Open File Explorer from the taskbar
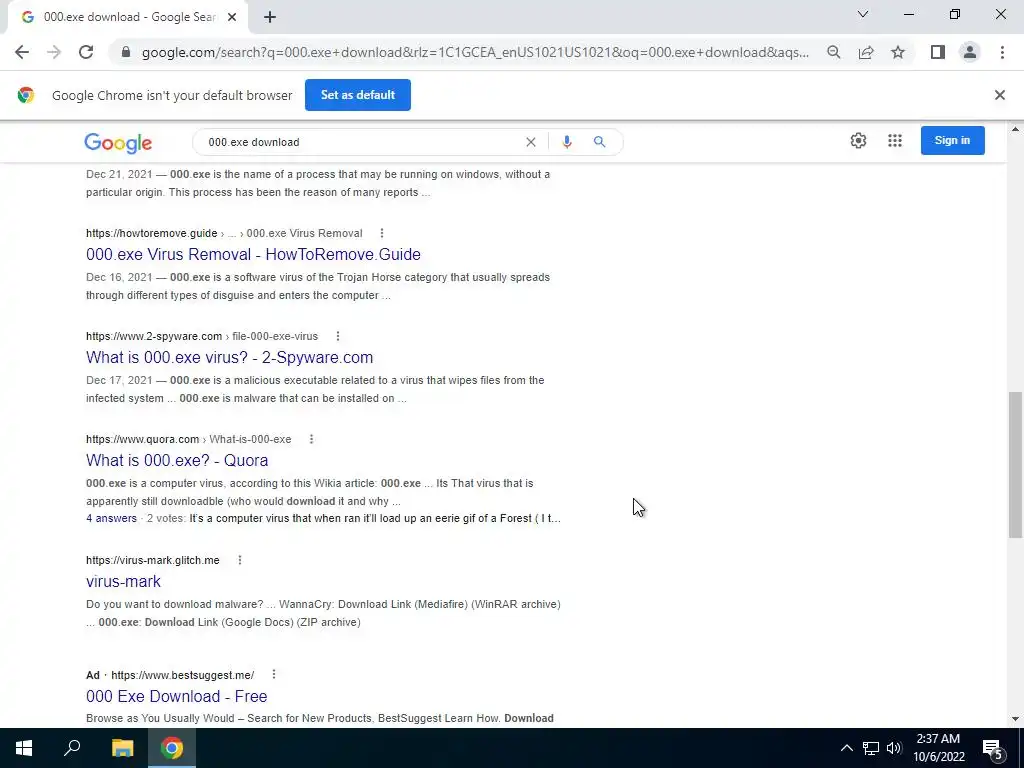This screenshot has height=768, width=1024. [x=122, y=748]
